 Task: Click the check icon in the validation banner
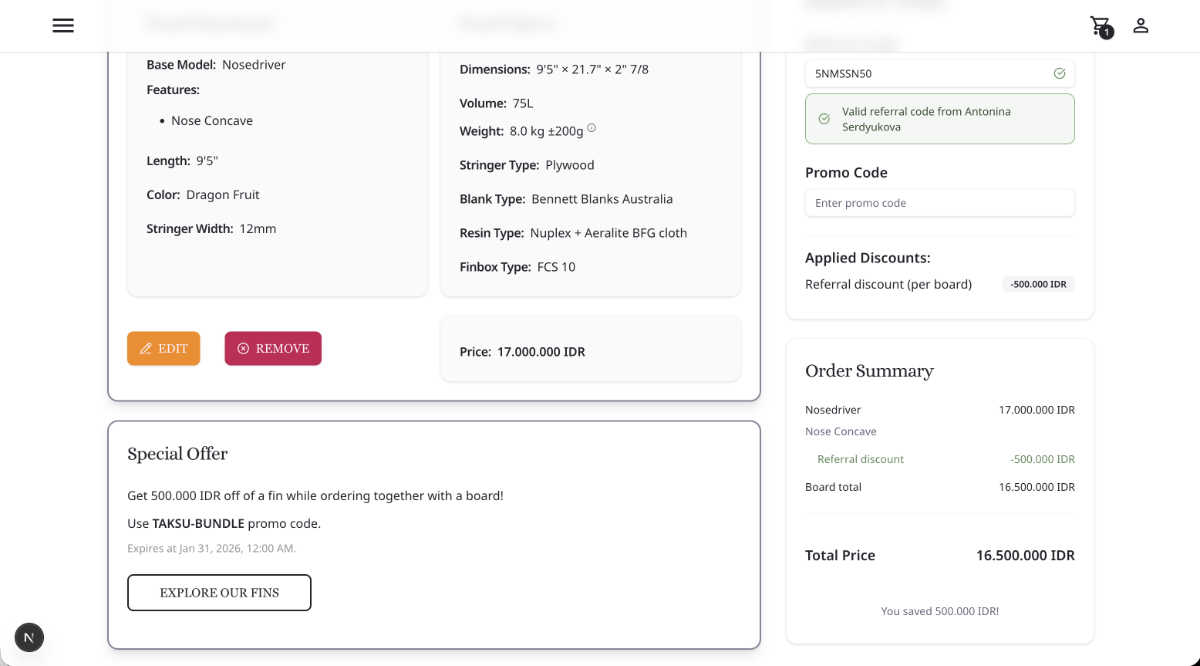[x=823, y=118]
